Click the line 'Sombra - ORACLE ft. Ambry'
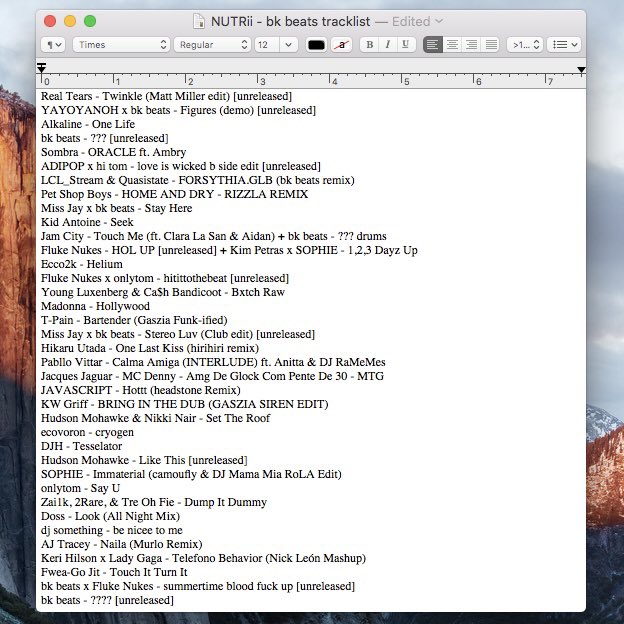 click(x=113, y=152)
